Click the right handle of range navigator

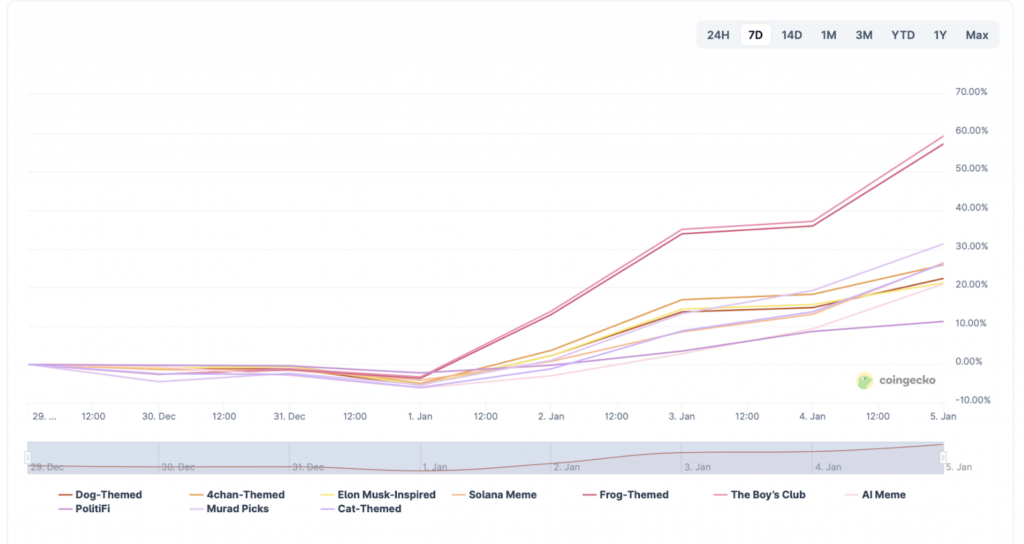(x=943, y=457)
